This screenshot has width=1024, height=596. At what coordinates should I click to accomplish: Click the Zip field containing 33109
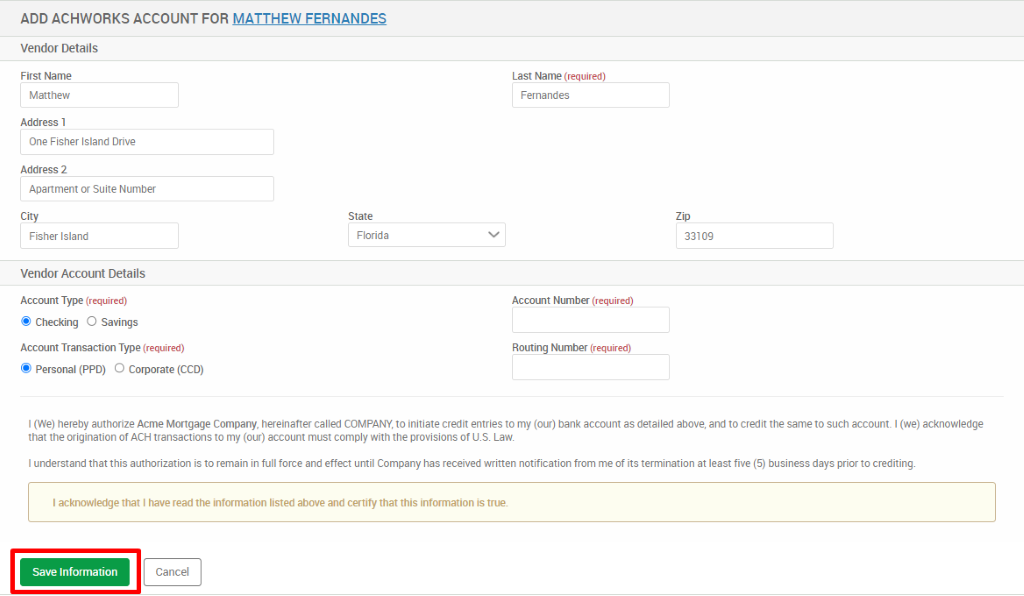point(754,235)
